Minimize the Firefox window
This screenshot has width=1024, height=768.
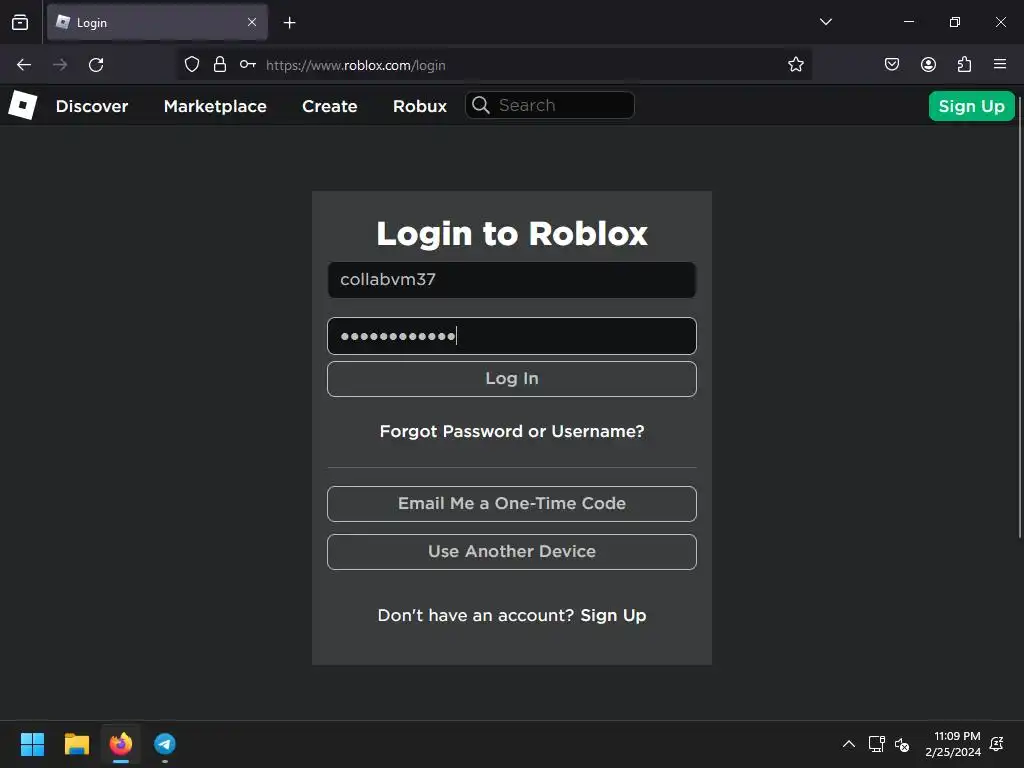click(x=908, y=22)
